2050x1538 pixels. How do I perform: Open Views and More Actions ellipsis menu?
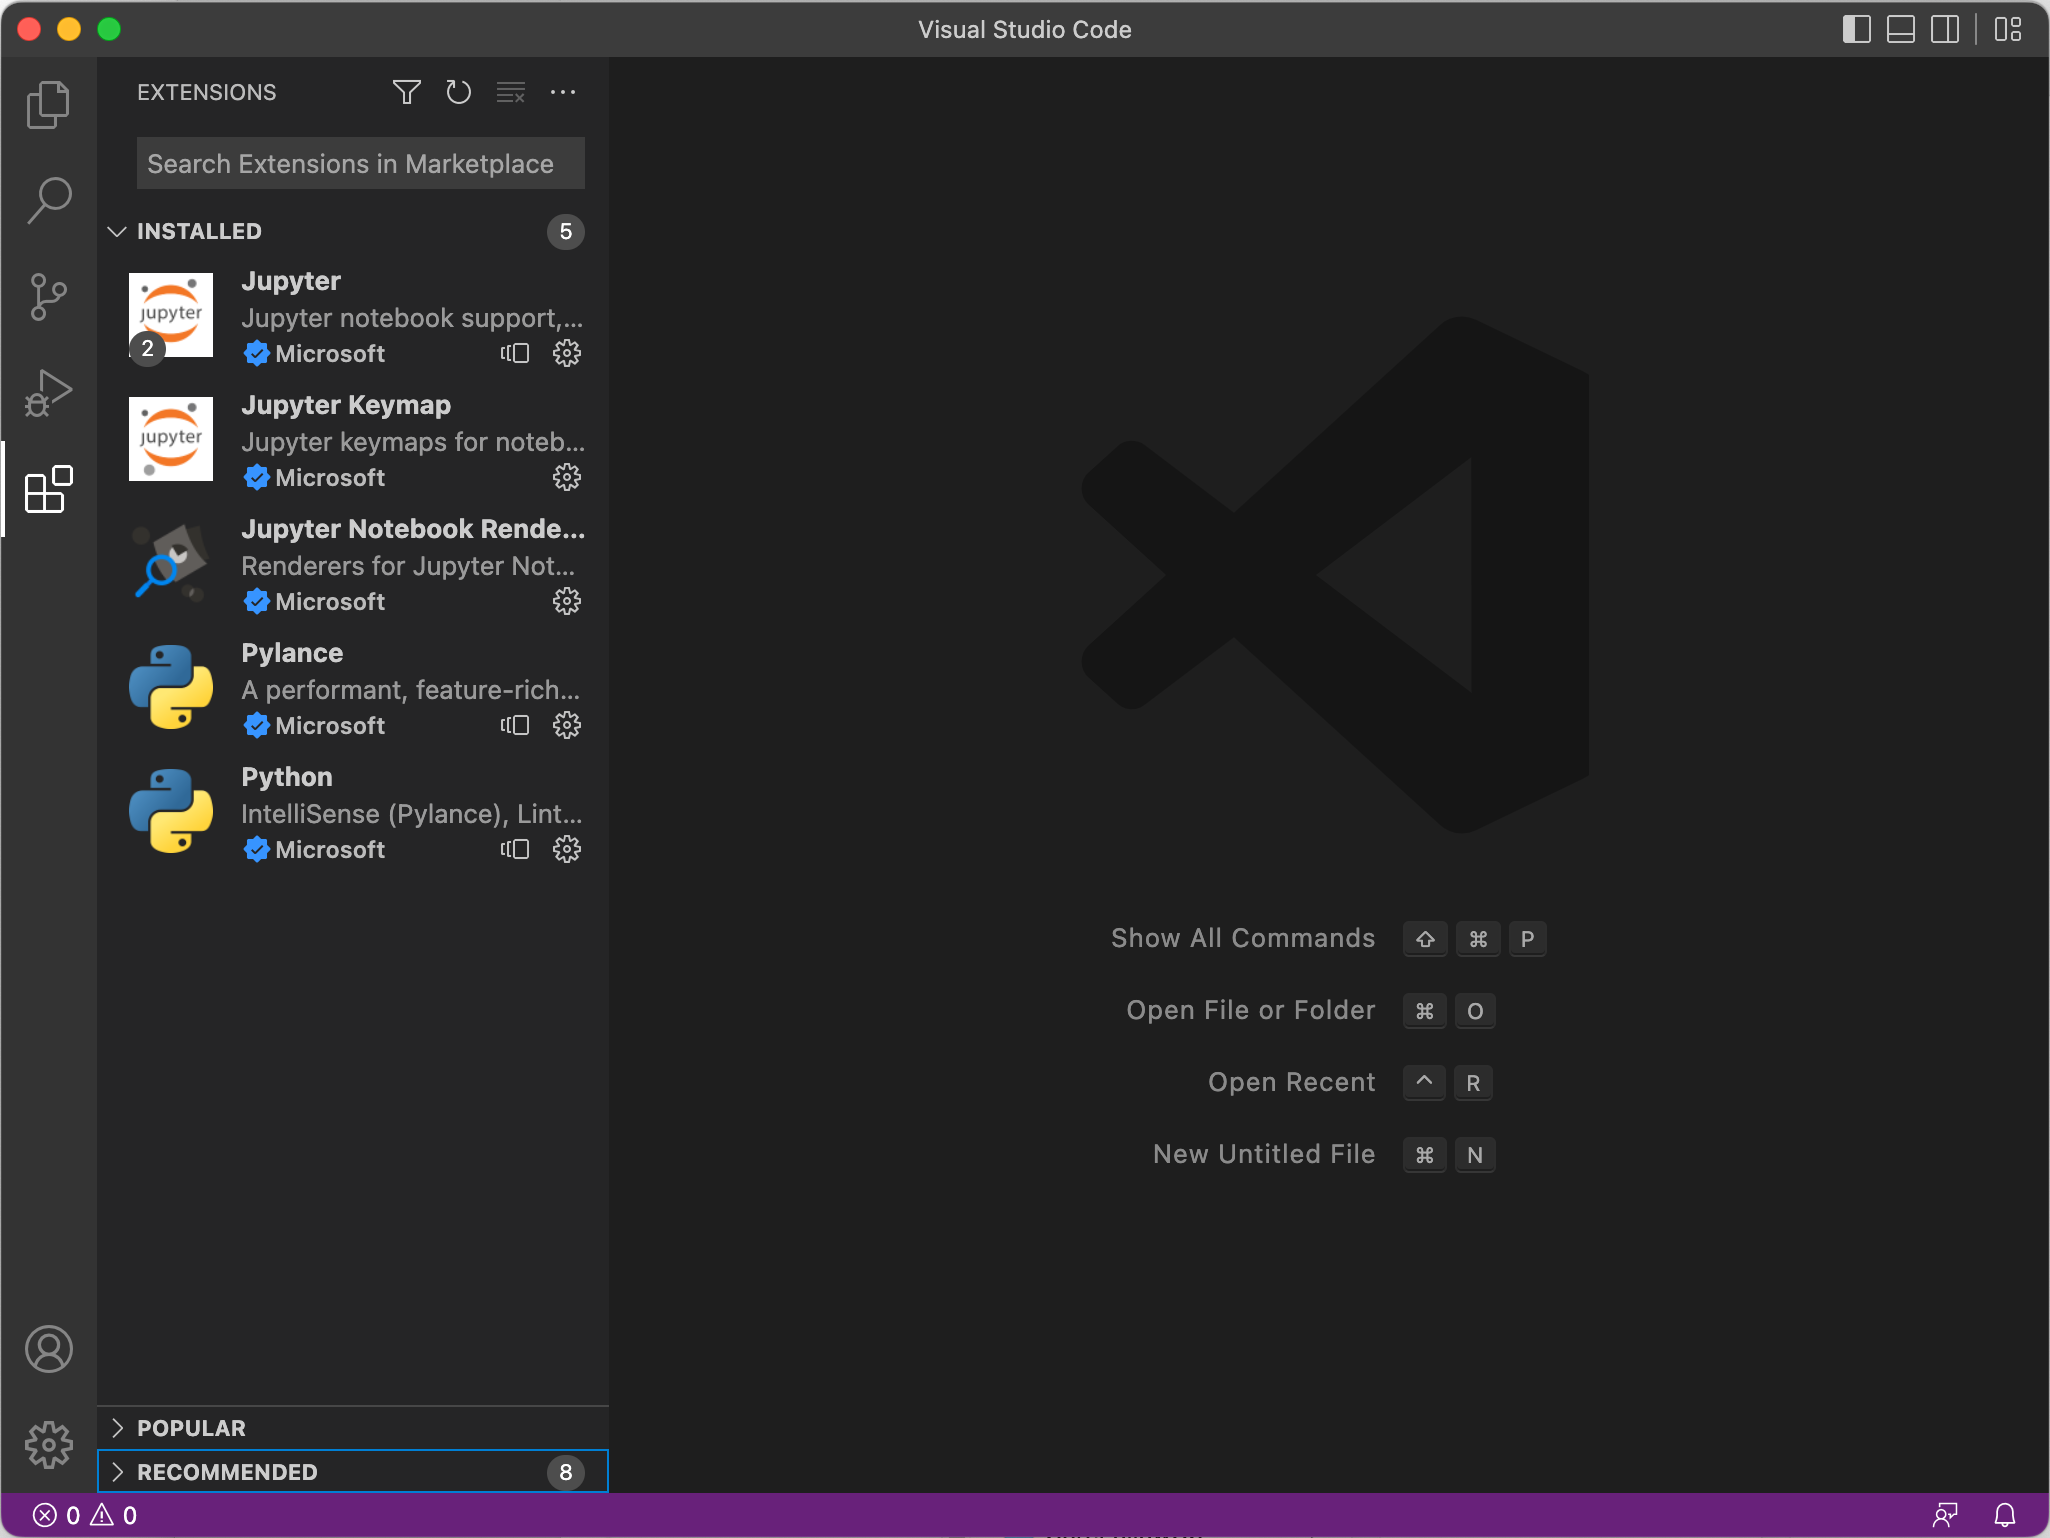tap(563, 93)
